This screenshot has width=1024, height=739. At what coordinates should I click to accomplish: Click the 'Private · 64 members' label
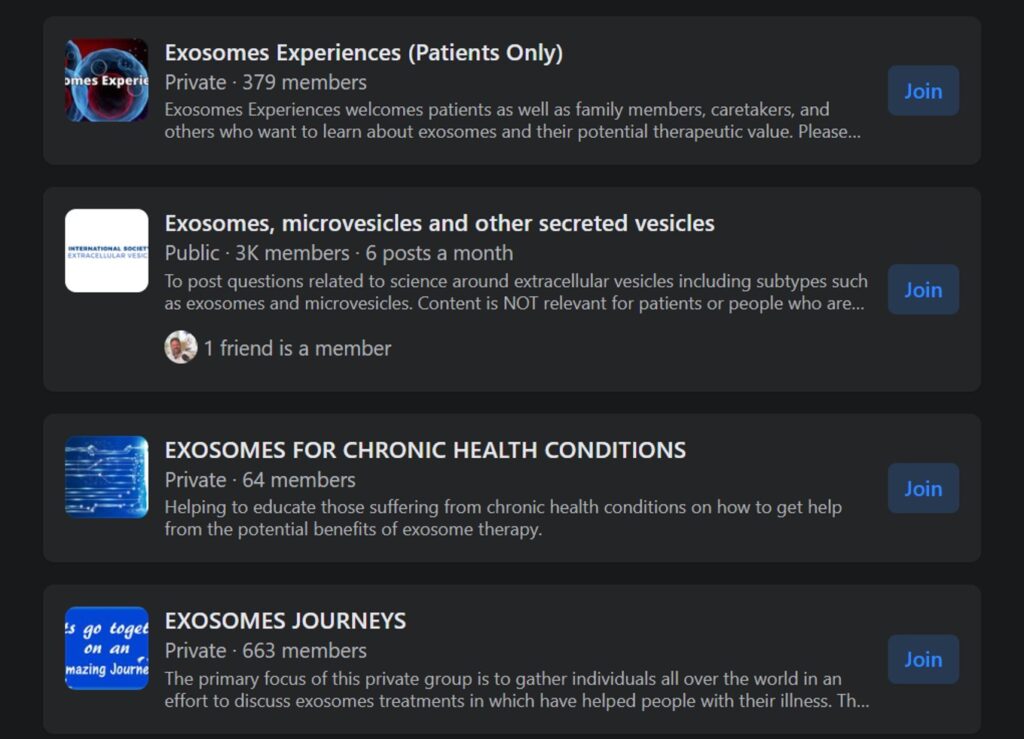point(259,480)
